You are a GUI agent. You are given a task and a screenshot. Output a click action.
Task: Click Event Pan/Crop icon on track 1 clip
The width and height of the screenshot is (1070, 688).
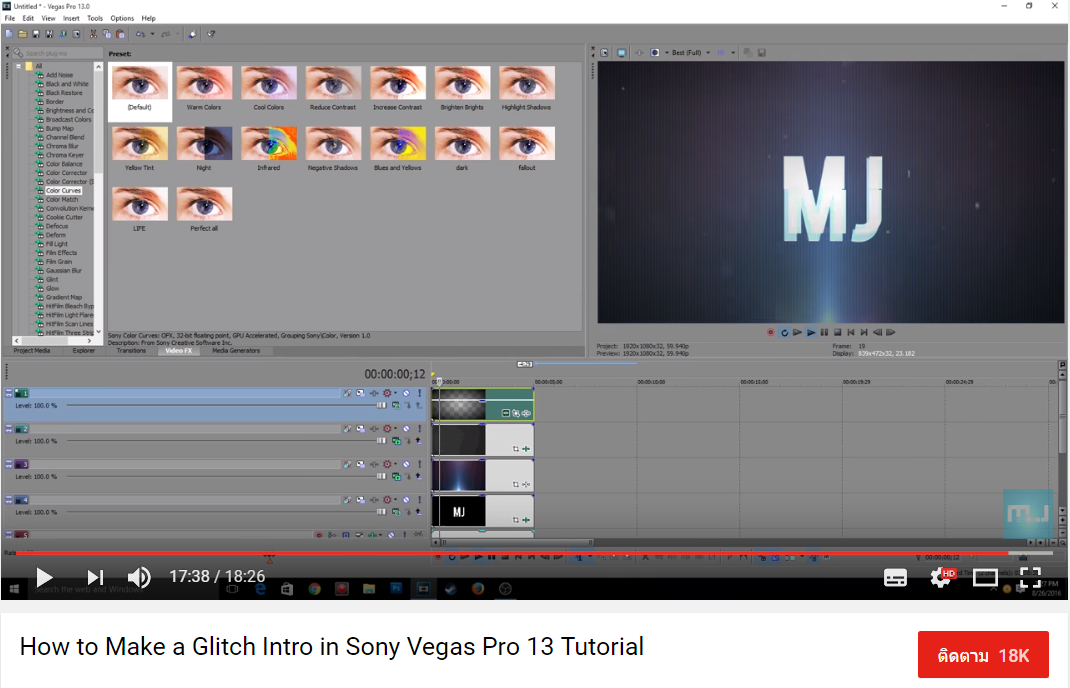coord(516,413)
